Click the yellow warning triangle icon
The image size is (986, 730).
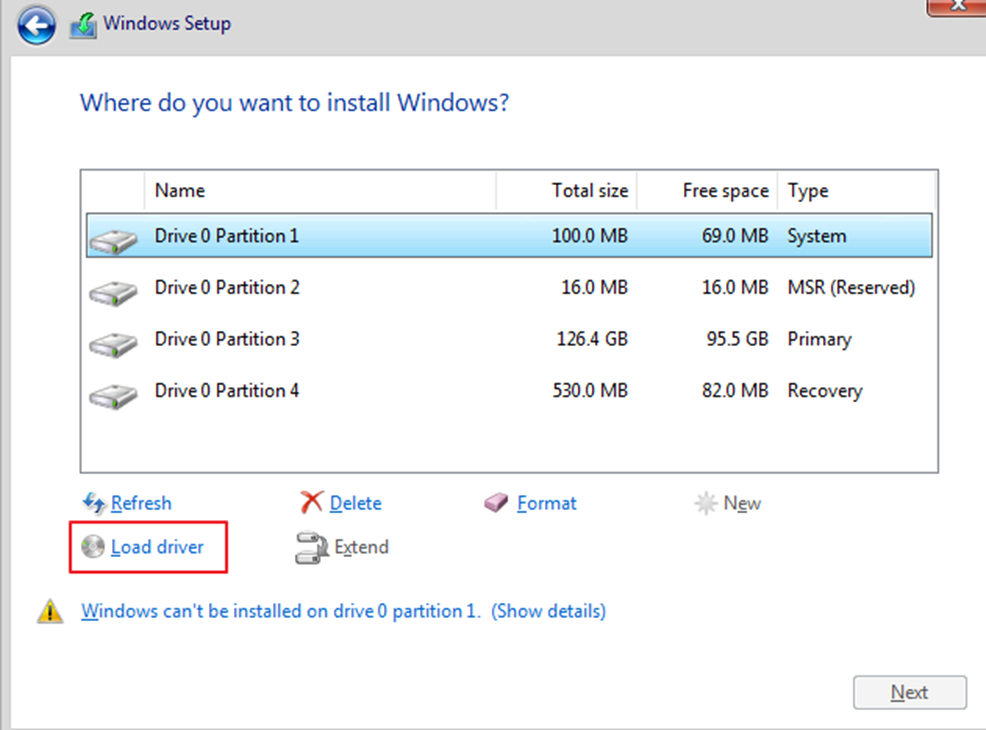point(50,611)
